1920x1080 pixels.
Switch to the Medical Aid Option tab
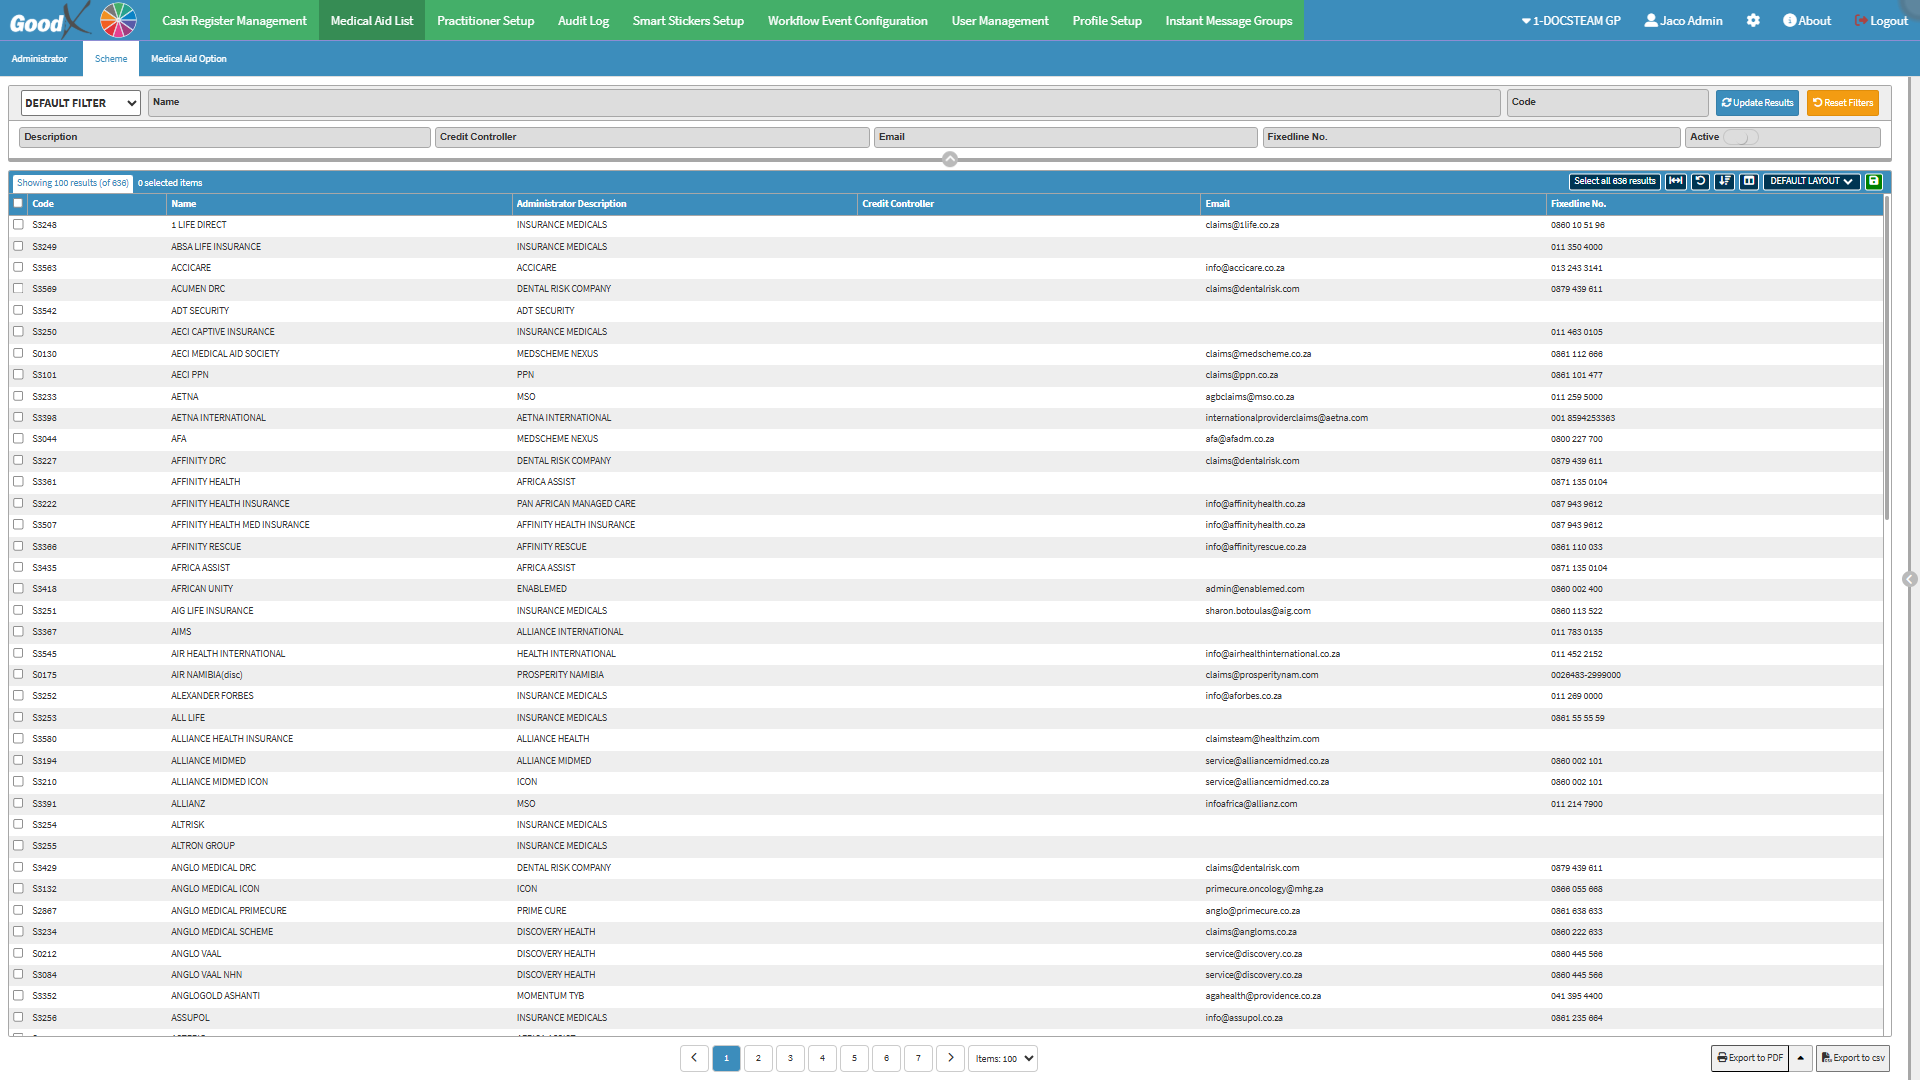click(188, 59)
